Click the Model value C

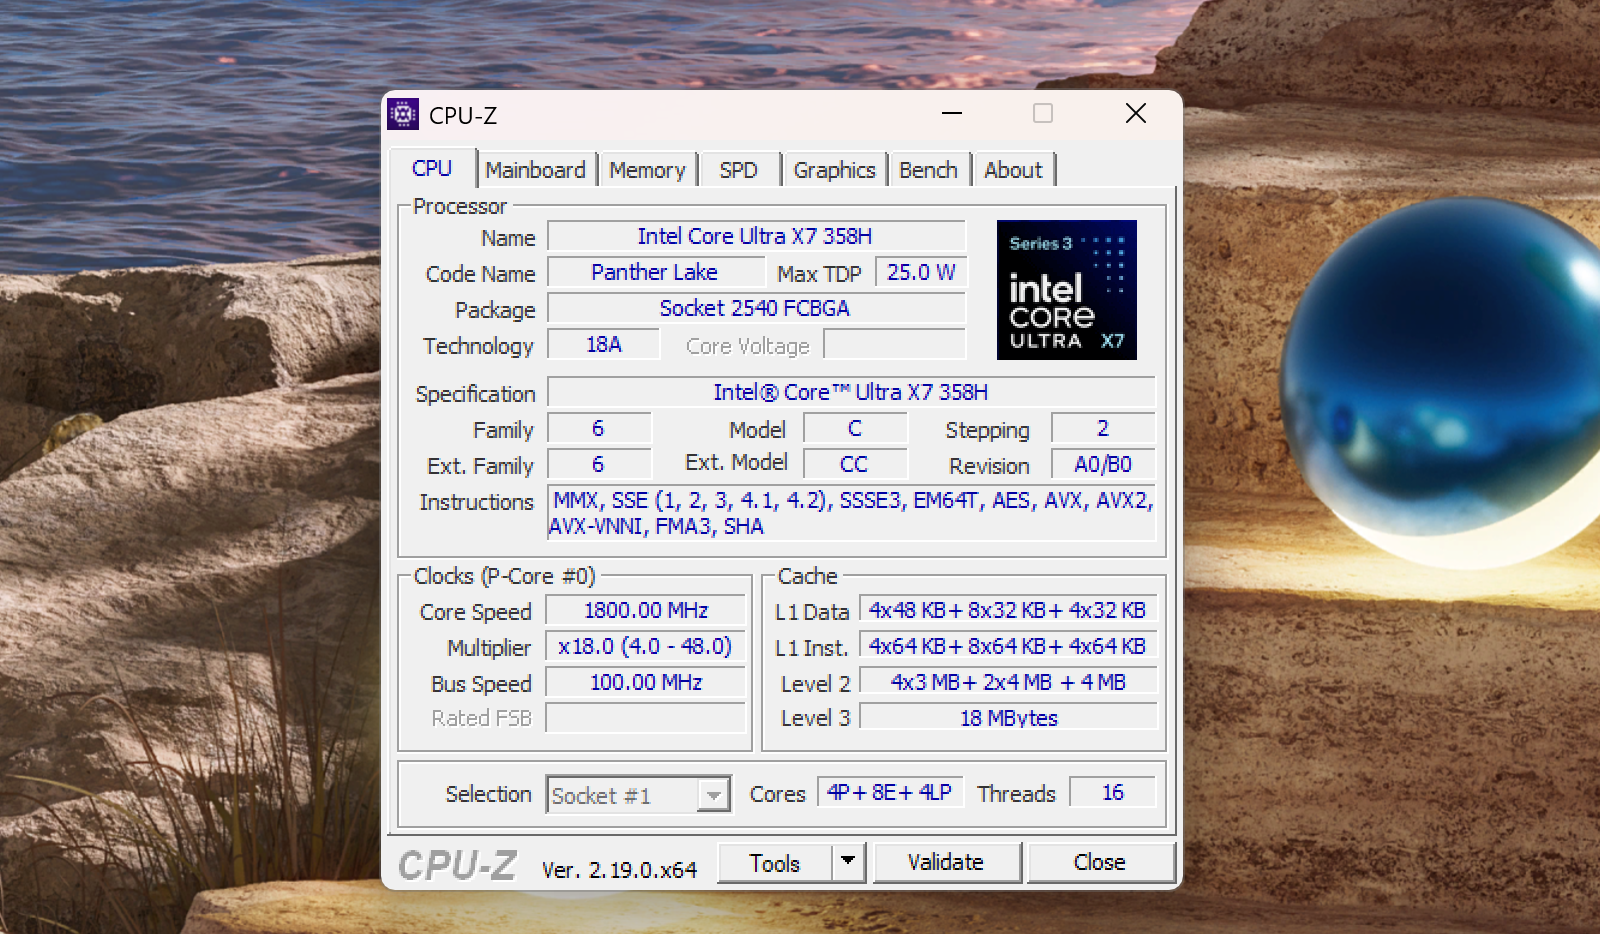point(855,428)
